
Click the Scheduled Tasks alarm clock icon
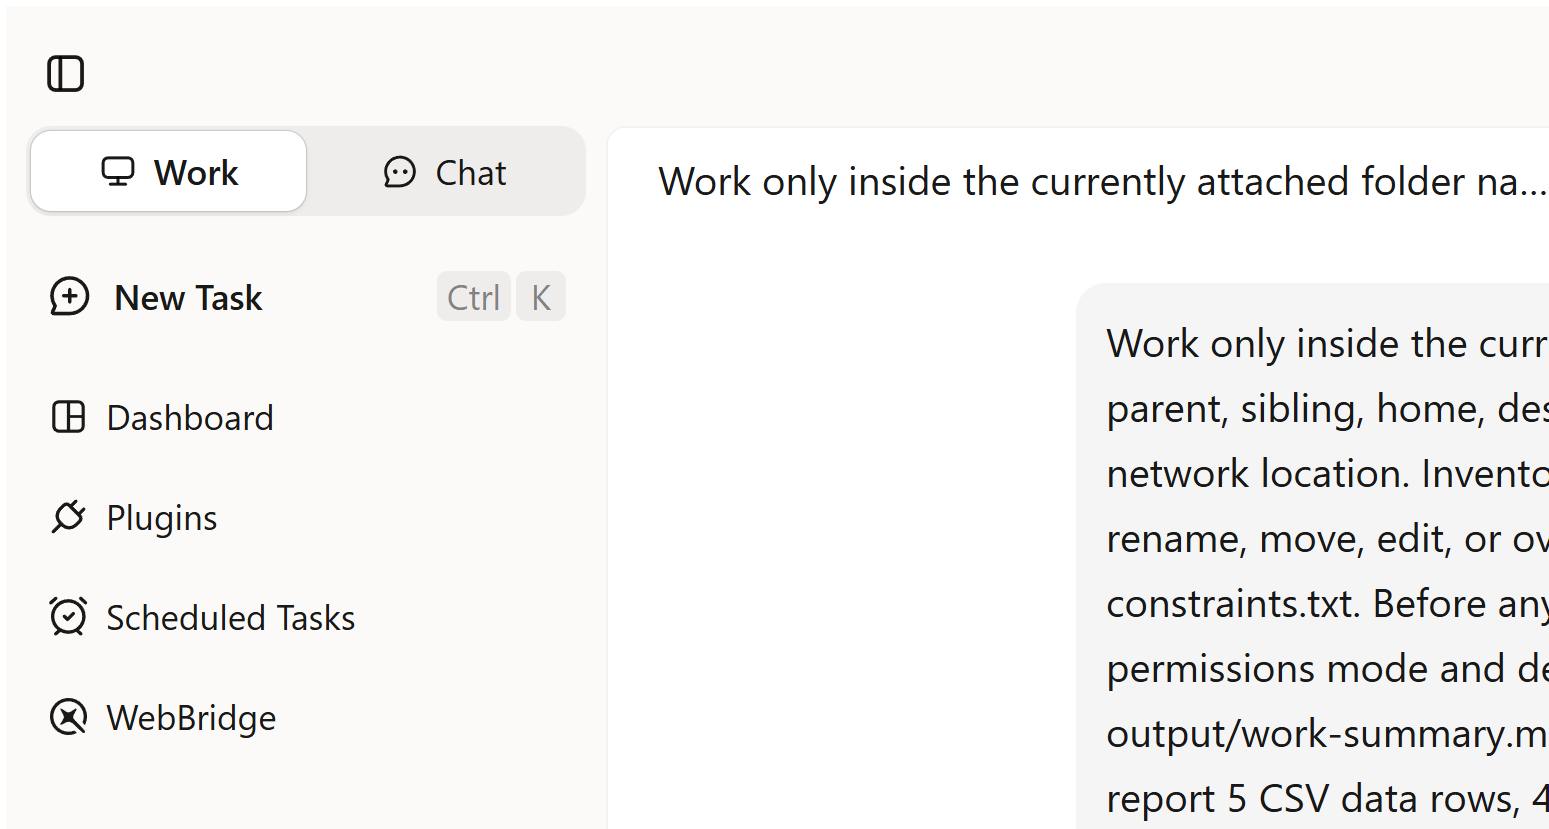coord(68,616)
